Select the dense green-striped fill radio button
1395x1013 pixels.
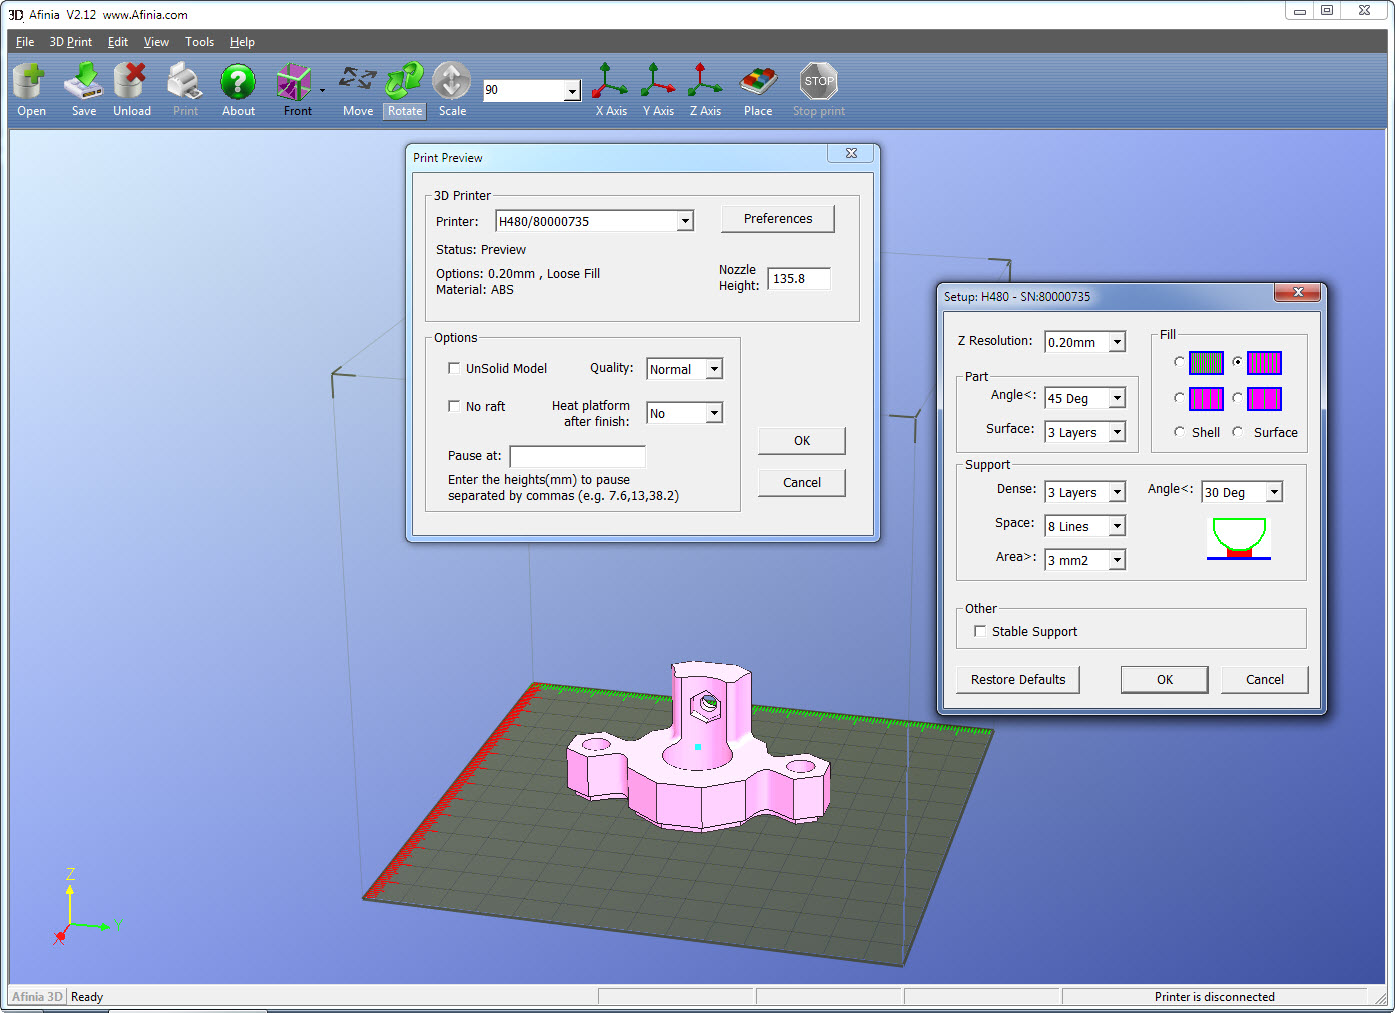pyautogui.click(x=1237, y=362)
